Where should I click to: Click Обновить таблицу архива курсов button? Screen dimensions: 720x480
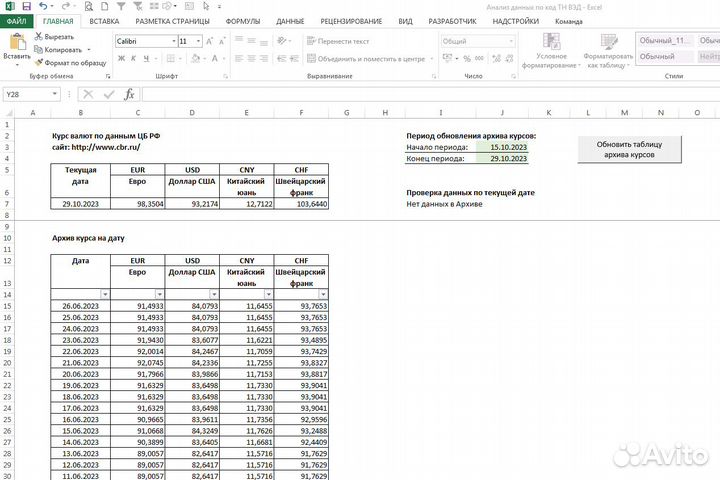(630, 149)
